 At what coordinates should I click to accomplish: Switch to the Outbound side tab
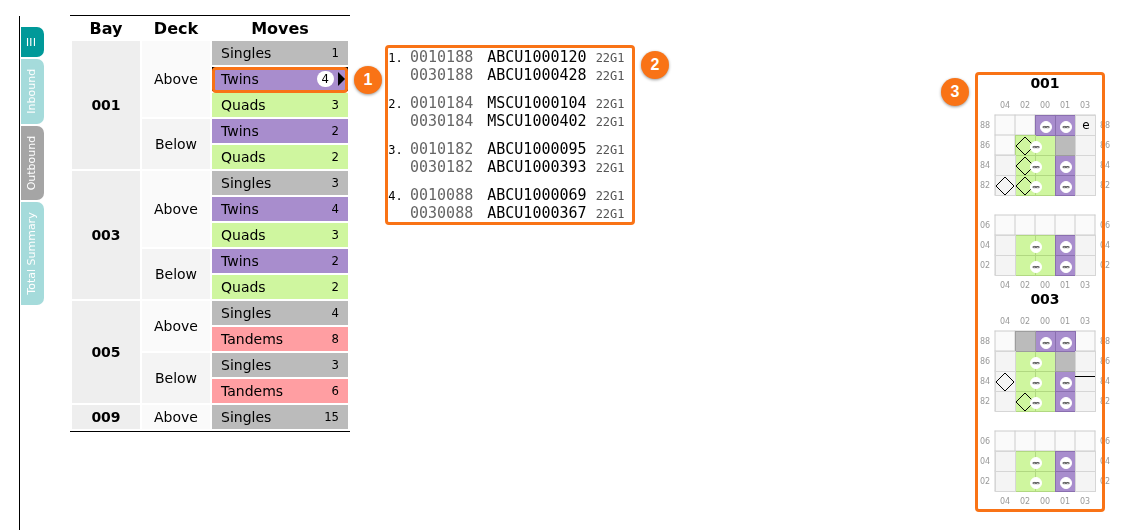coord(32,163)
